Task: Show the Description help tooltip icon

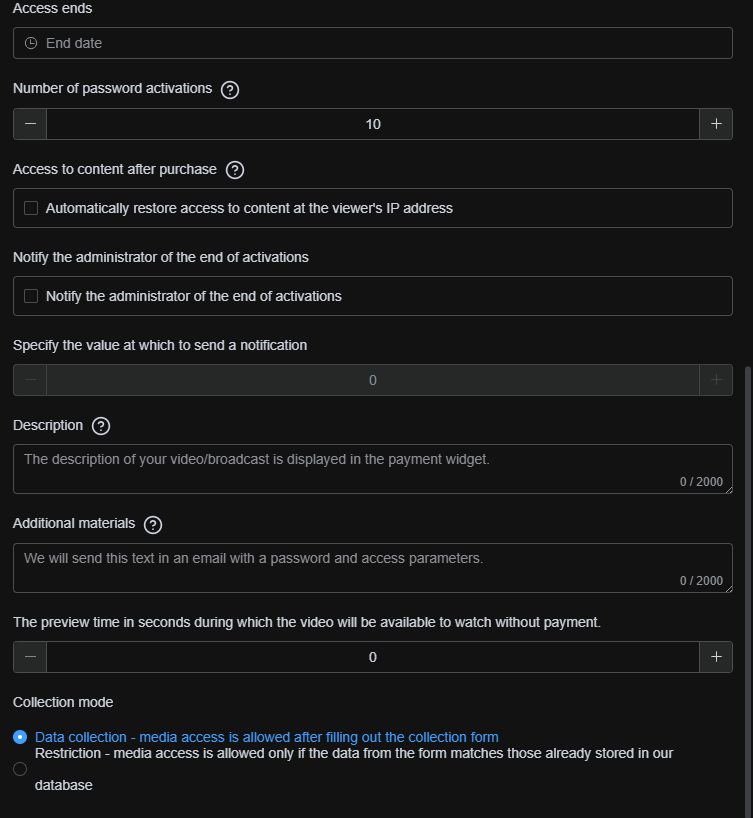Action: click(x=101, y=426)
